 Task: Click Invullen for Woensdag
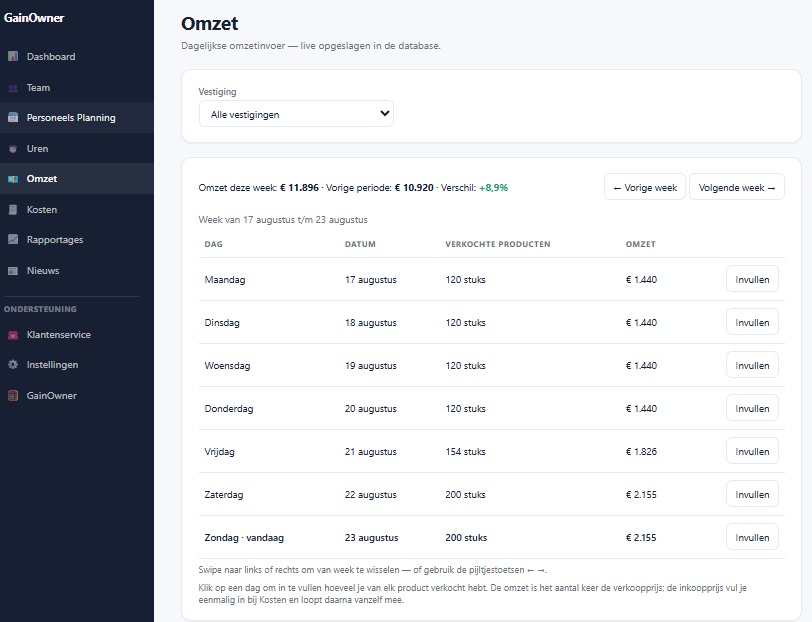pyautogui.click(x=752, y=365)
